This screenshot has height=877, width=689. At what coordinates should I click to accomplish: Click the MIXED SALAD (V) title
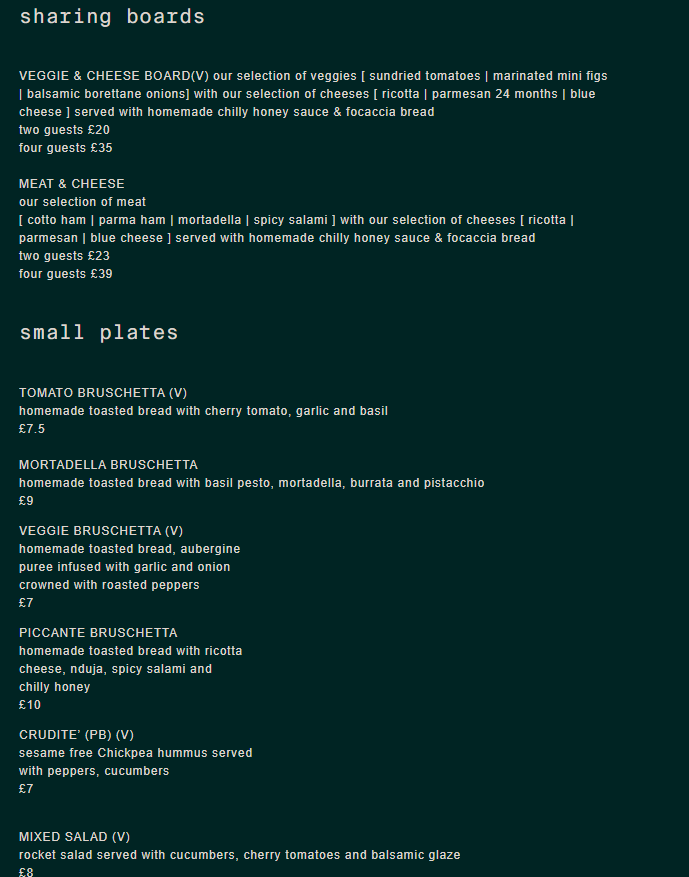(74, 837)
